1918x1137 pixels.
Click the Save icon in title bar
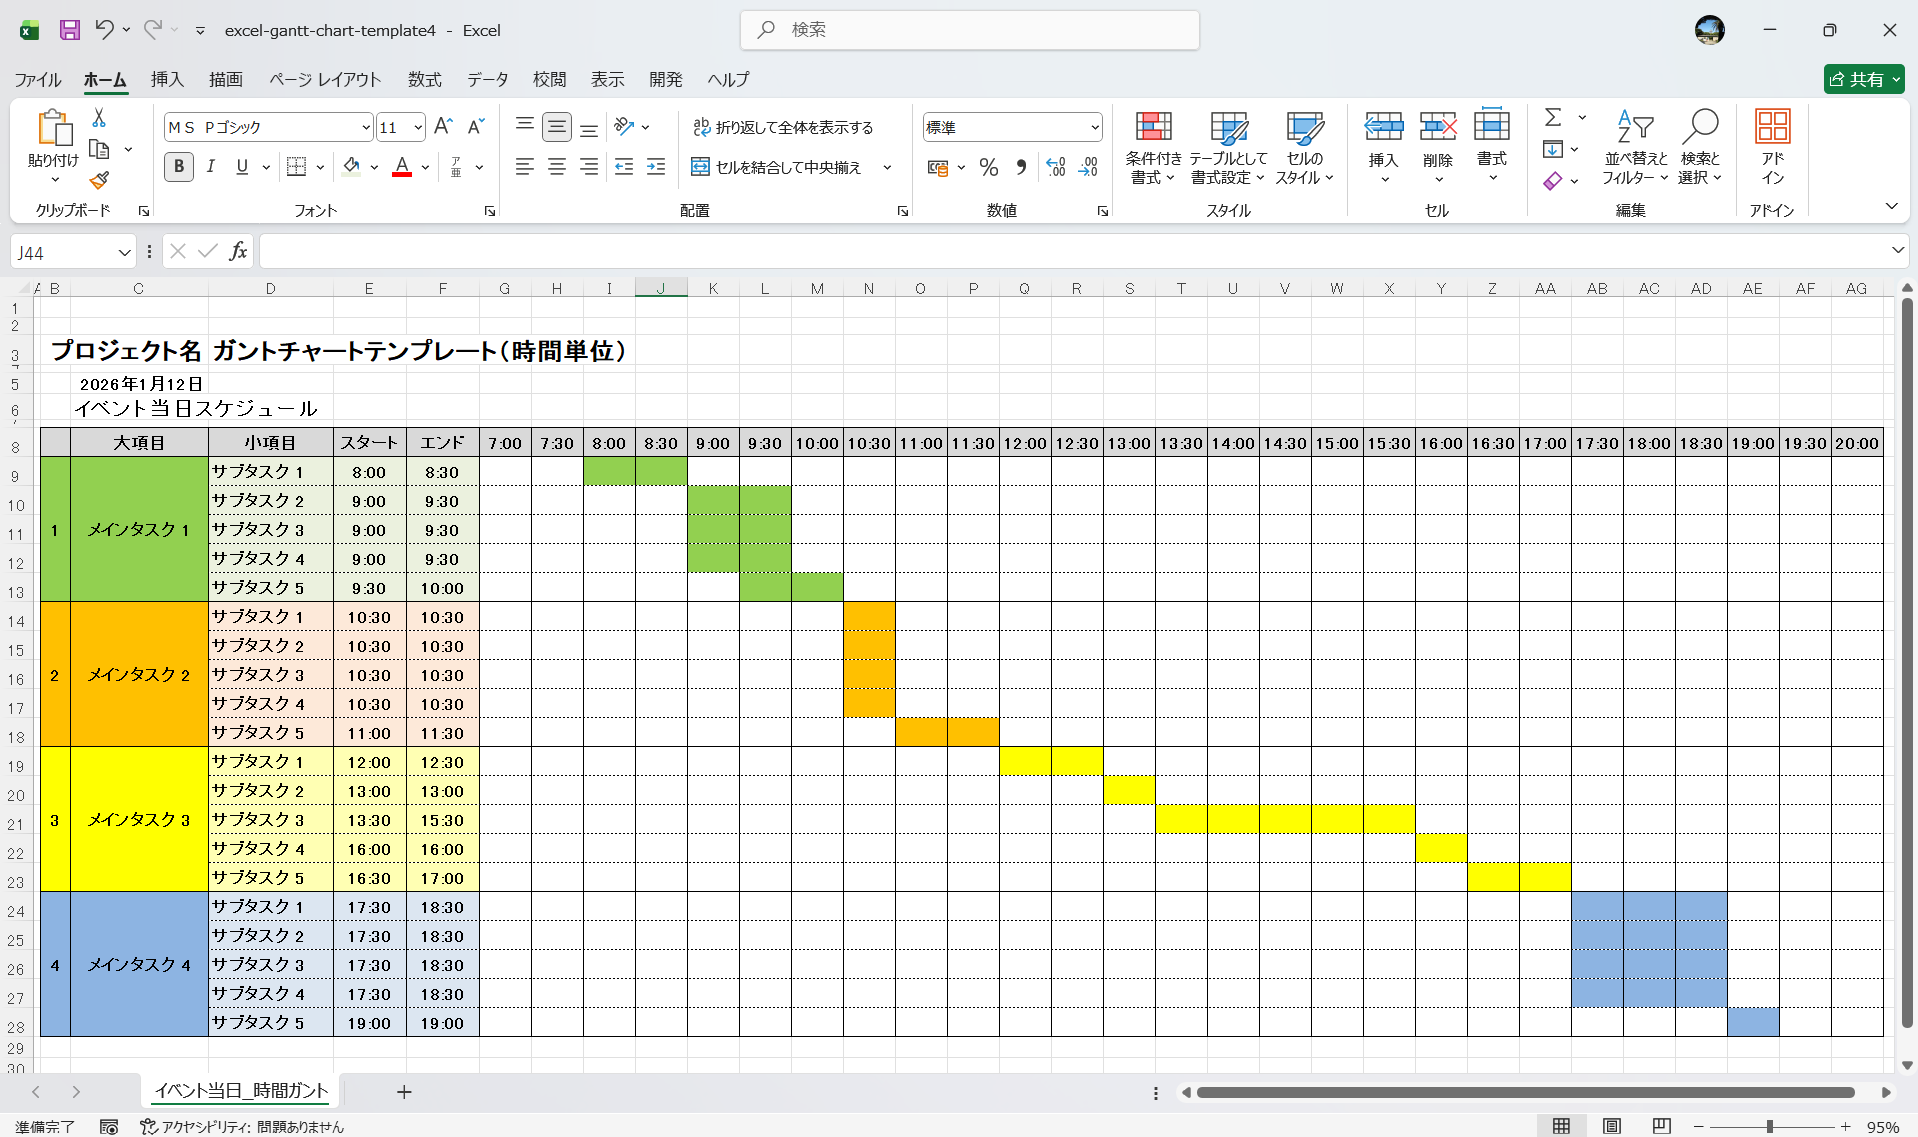point(69,30)
